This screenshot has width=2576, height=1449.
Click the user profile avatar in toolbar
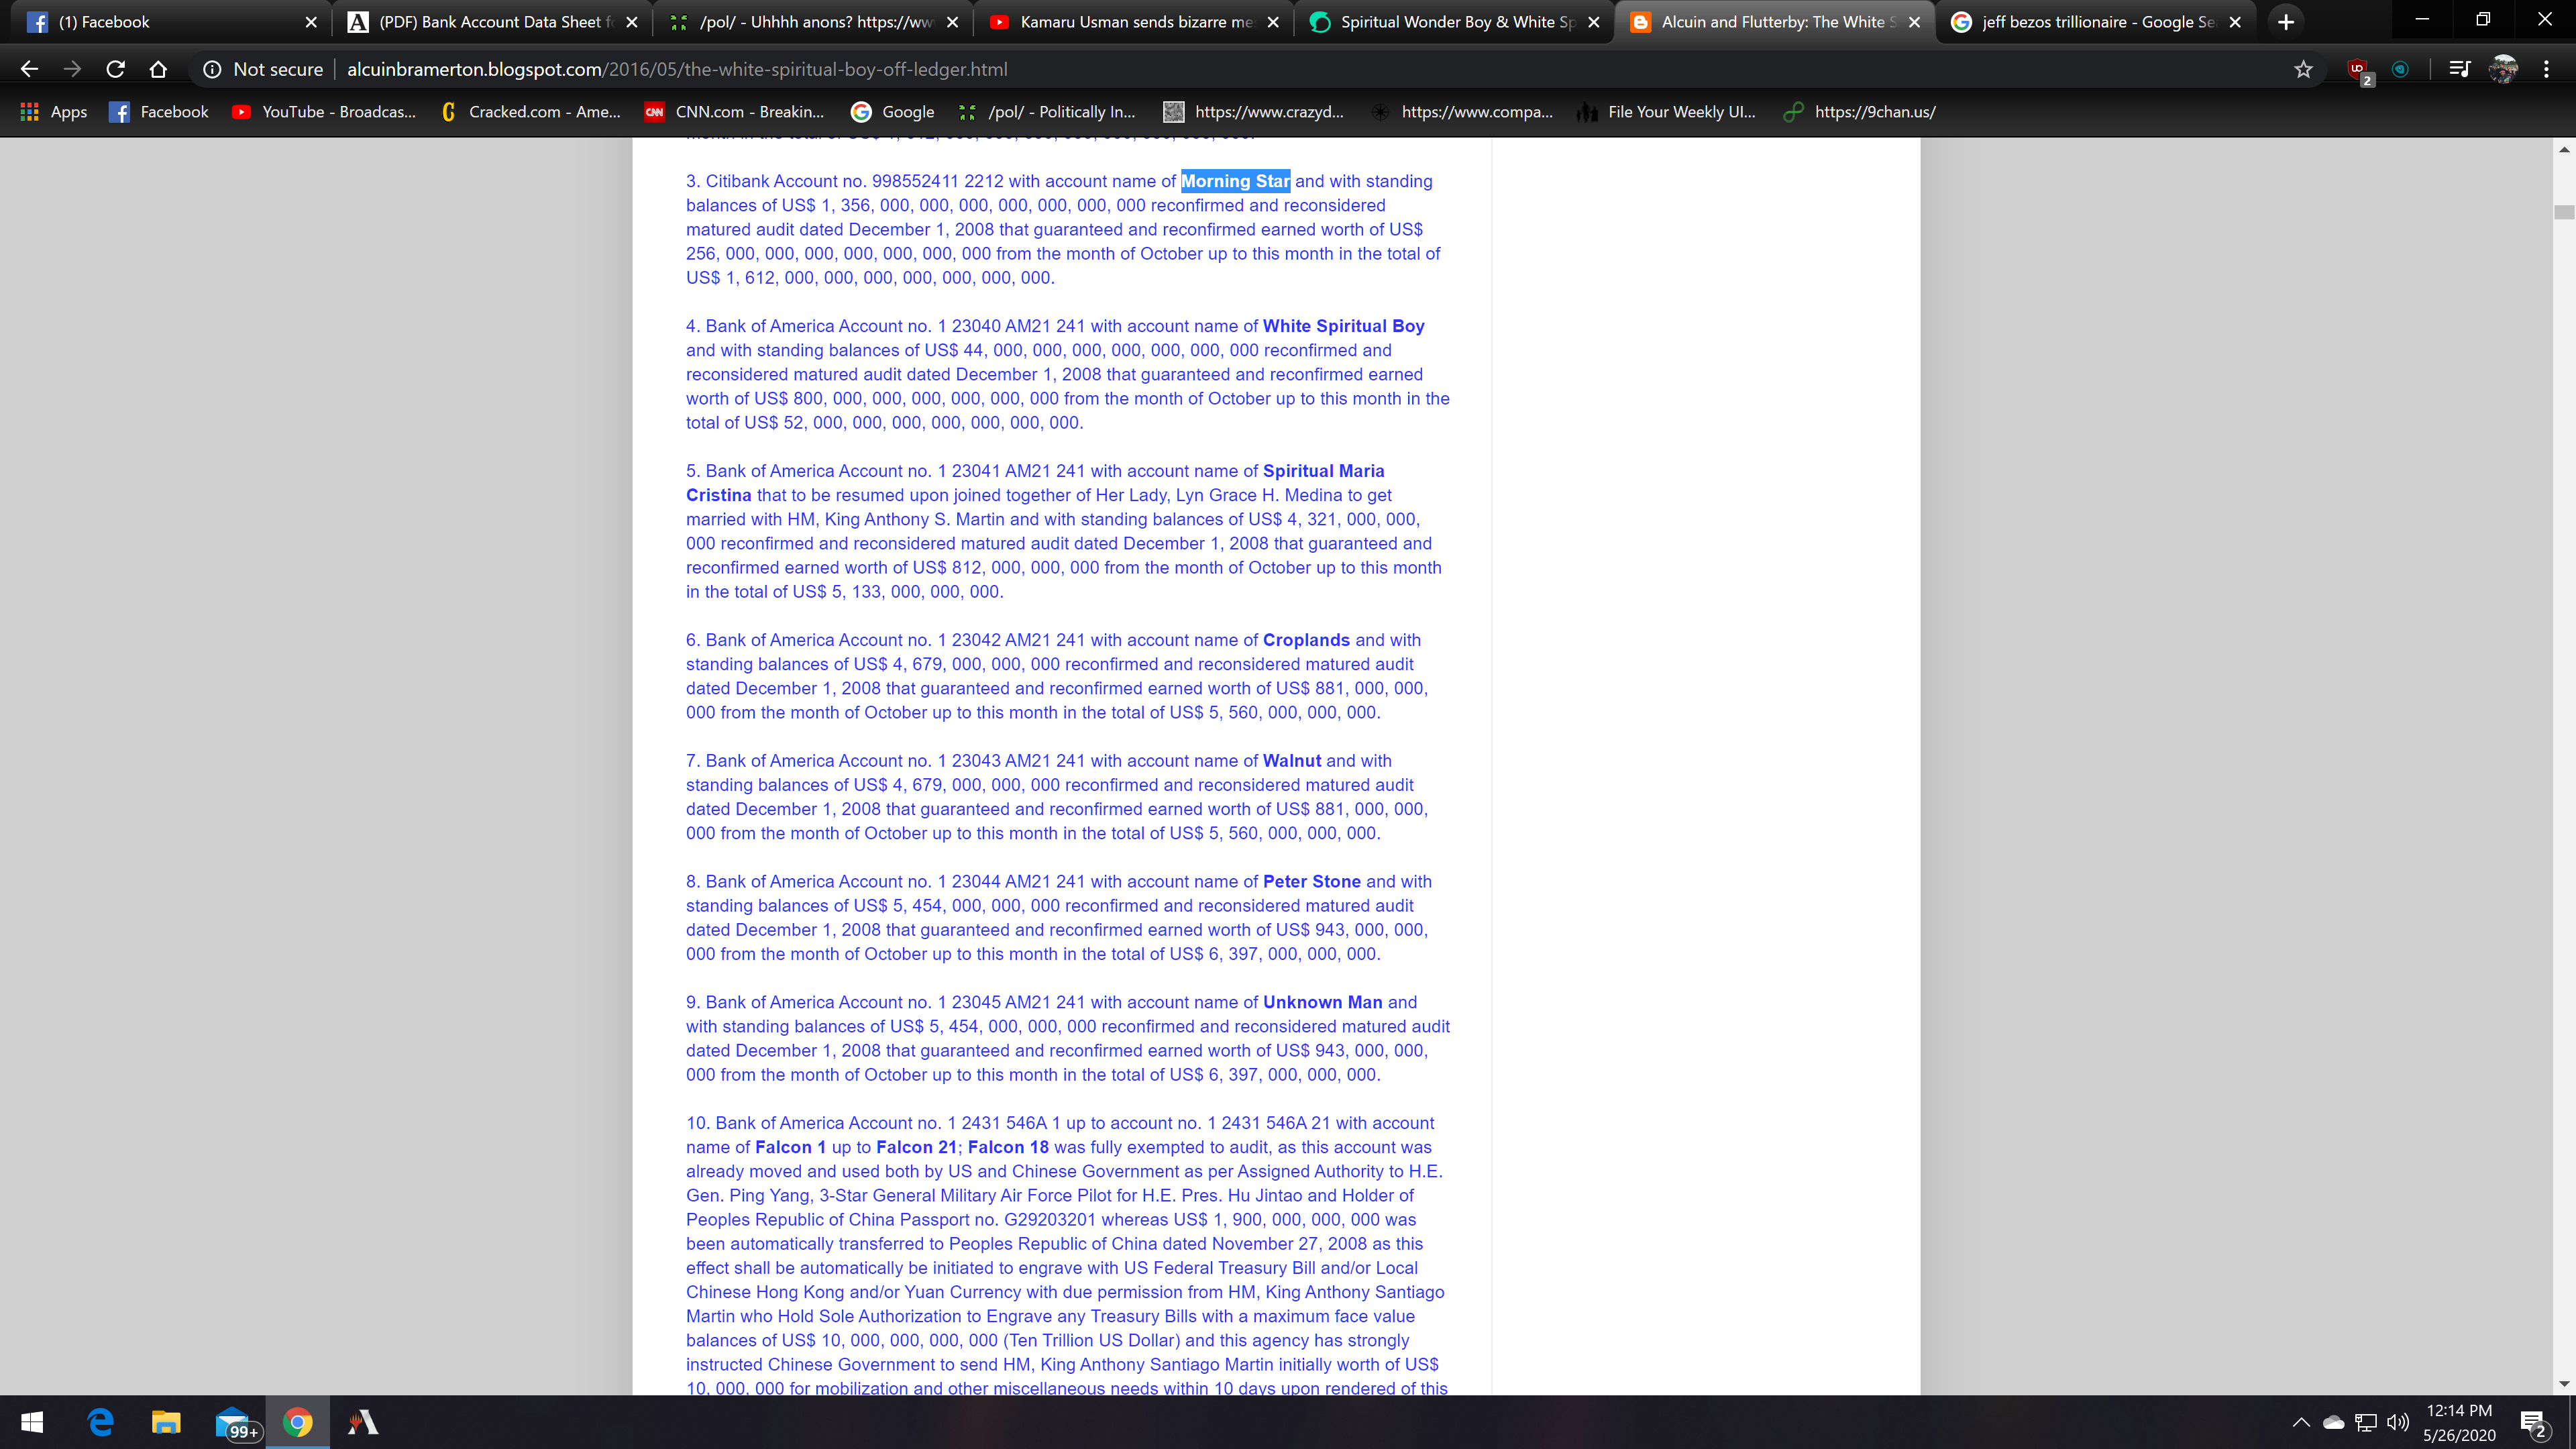[x=2503, y=69]
